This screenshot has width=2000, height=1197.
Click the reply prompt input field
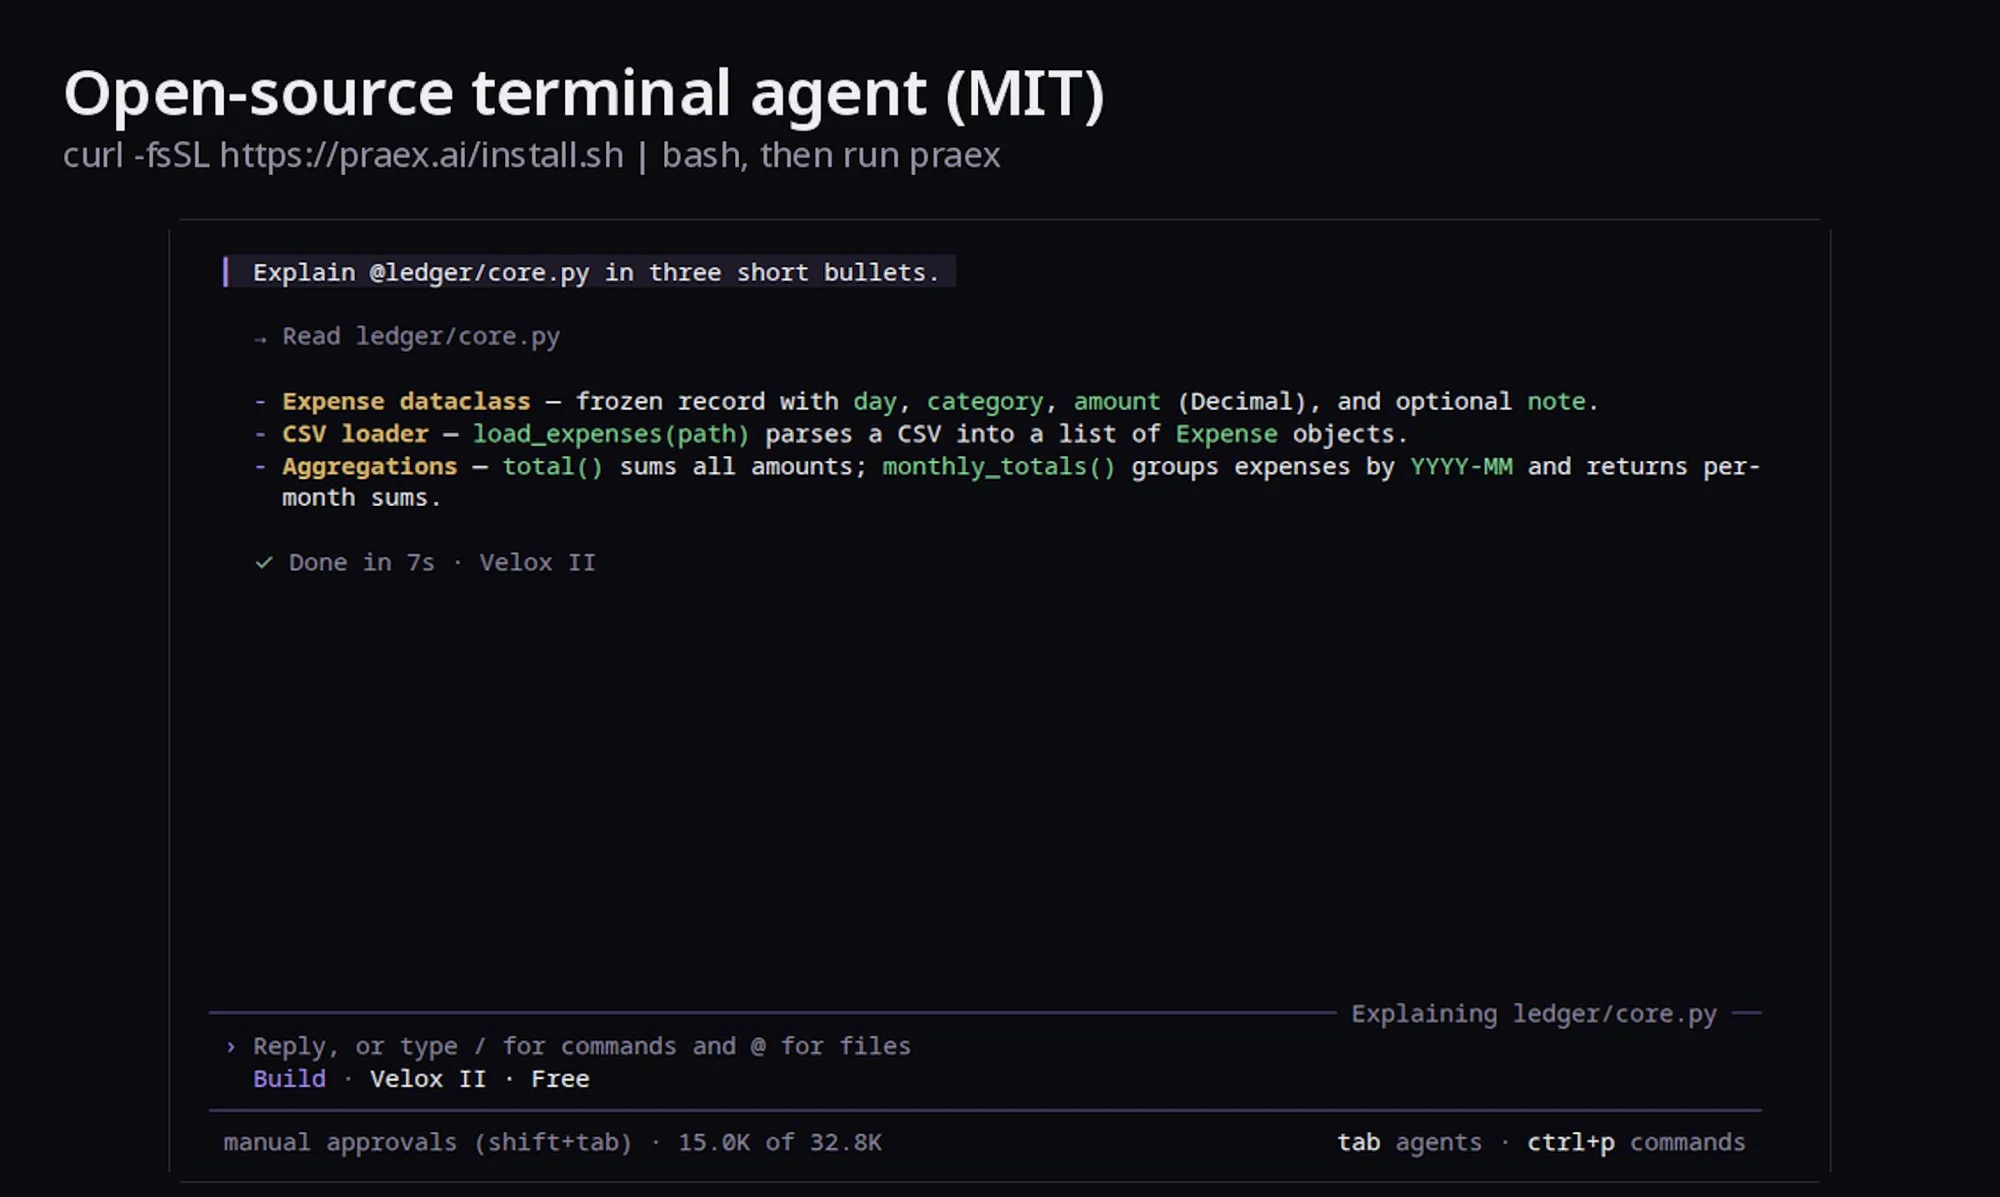tap(582, 1046)
